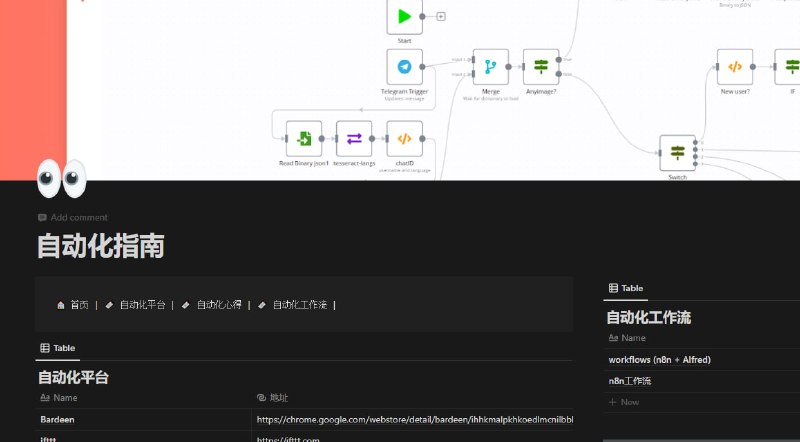This screenshot has width=800, height=442.
Task: Click the plus connector beside Start node
Action: [x=441, y=16]
